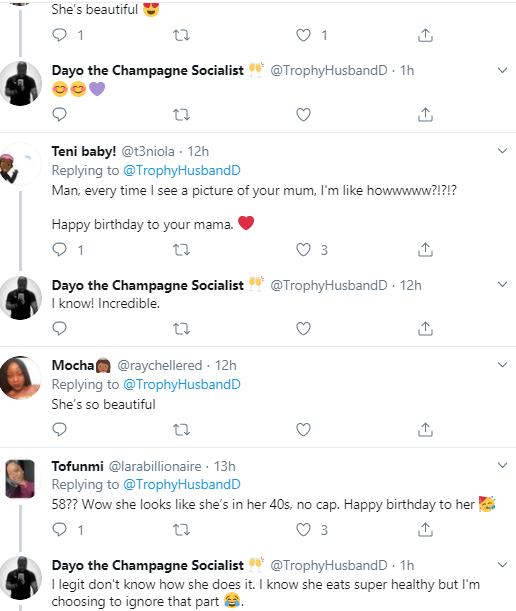This screenshot has width=516, height=611.
Task: Like Mocha's "She's so beautiful" tweet
Action: (x=303, y=429)
